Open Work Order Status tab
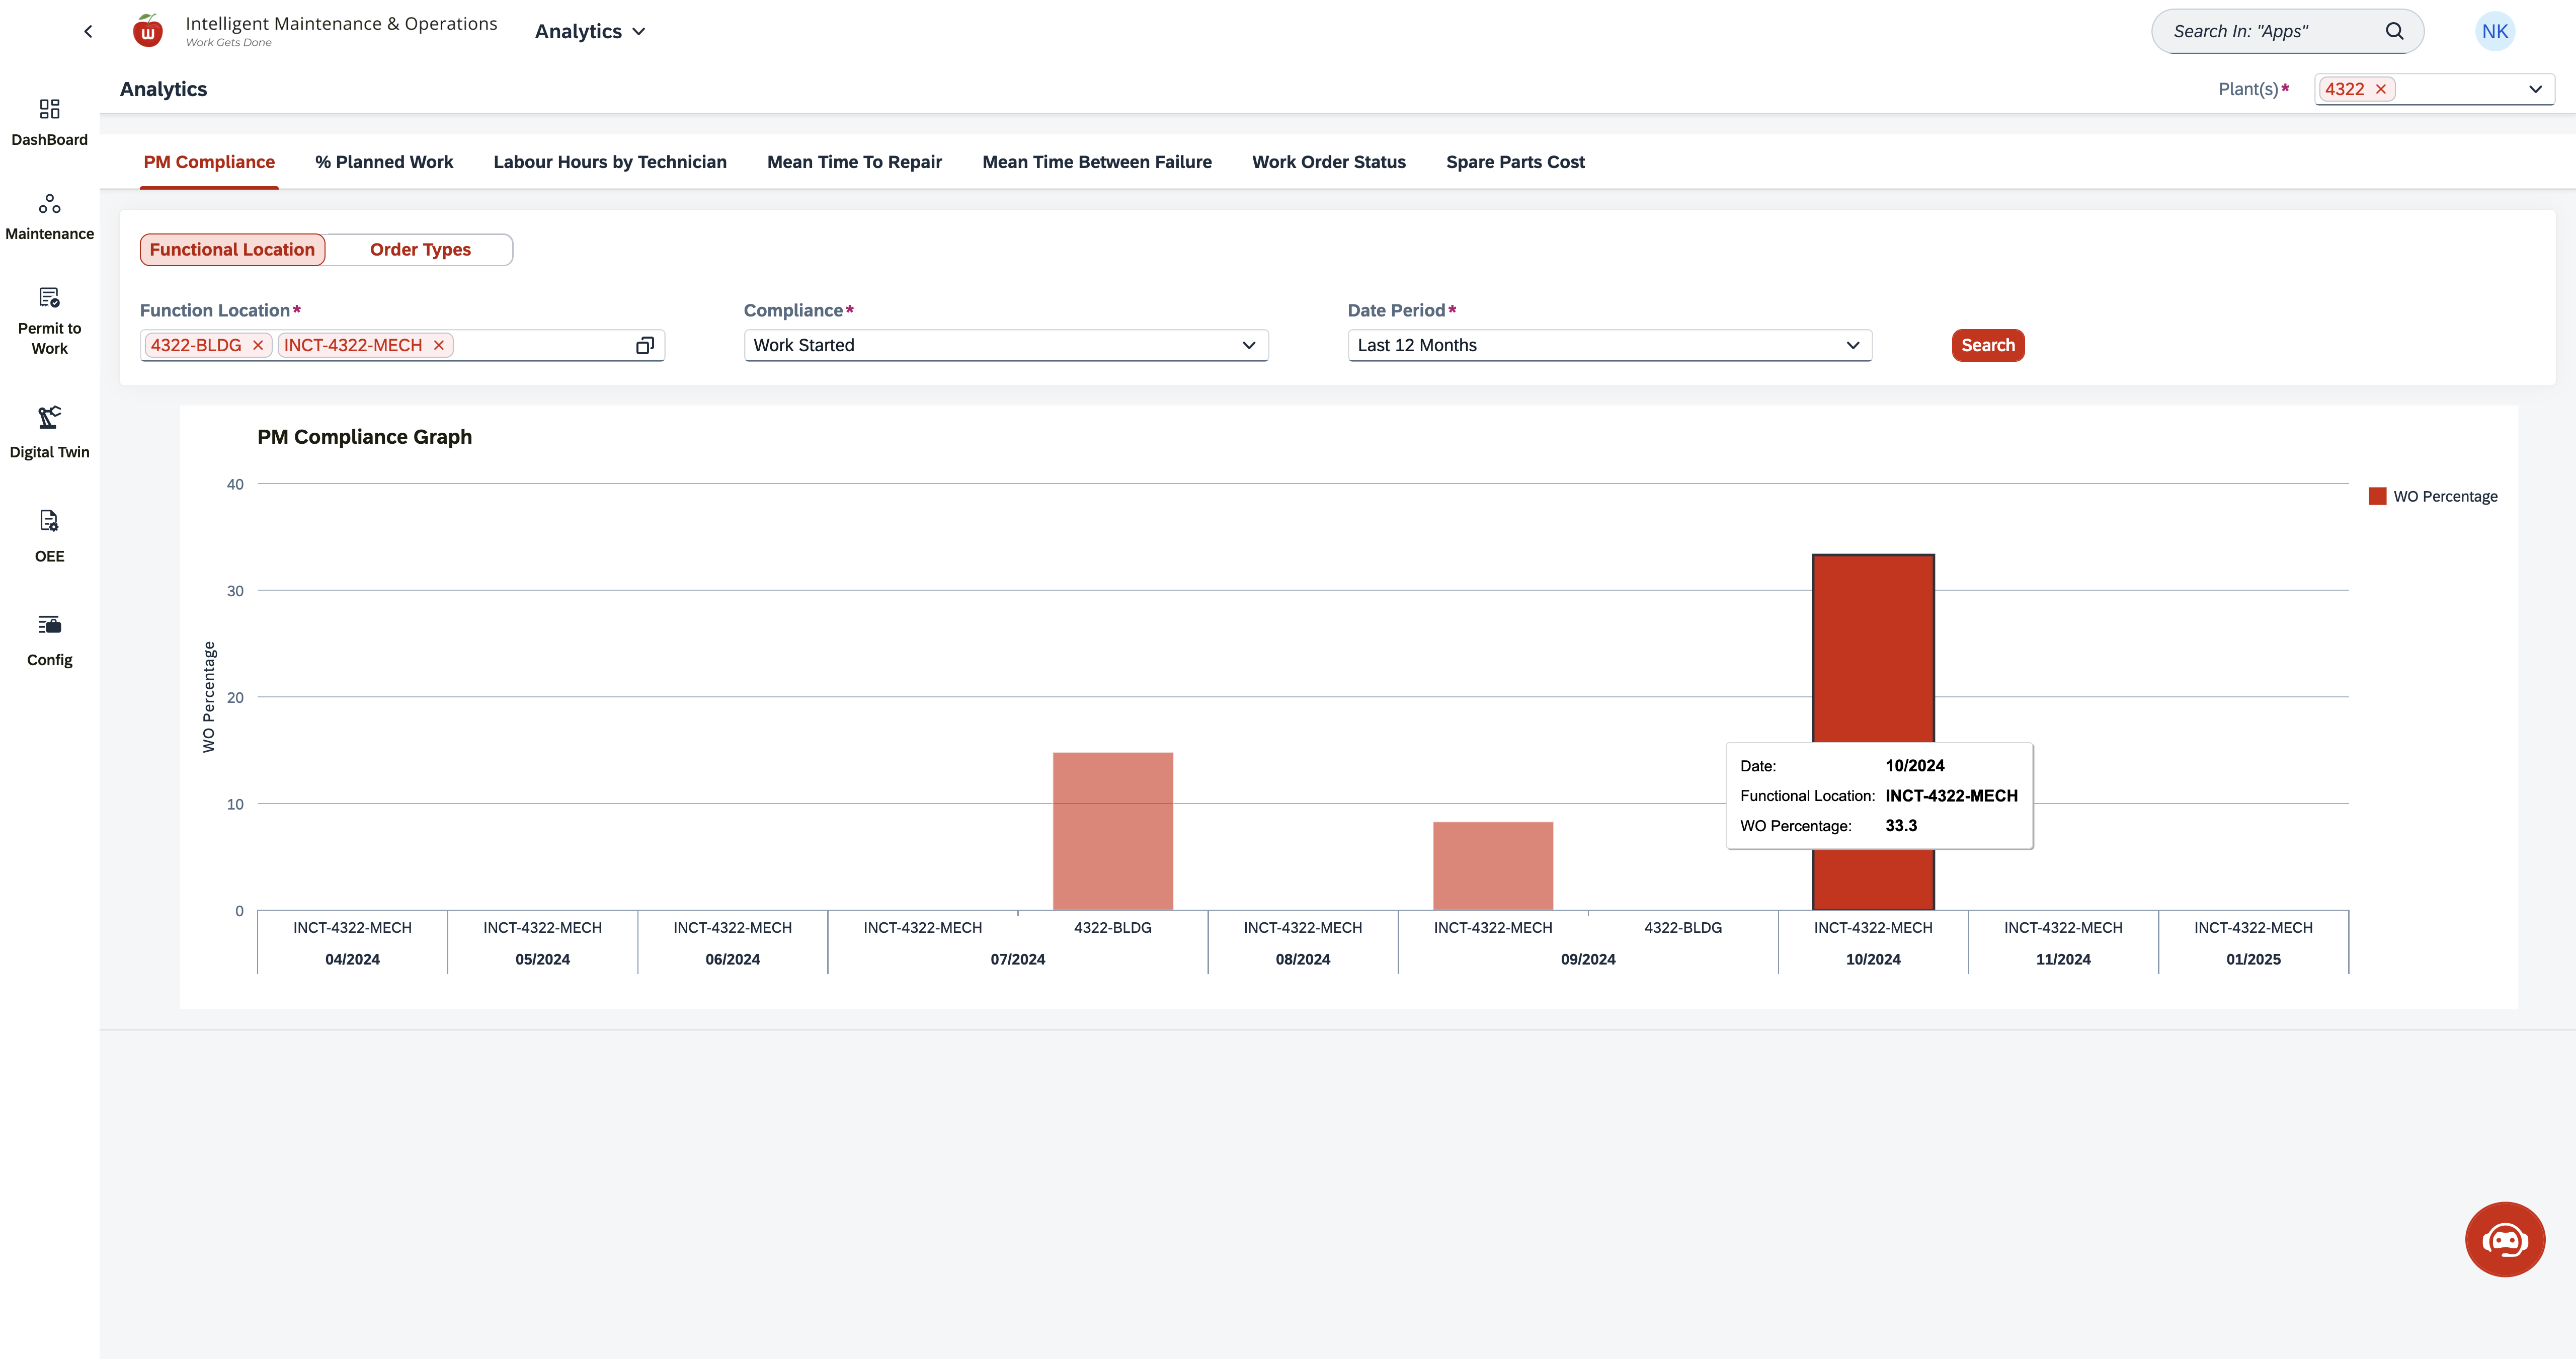Image resolution: width=2576 pixels, height=1359 pixels. click(1329, 162)
